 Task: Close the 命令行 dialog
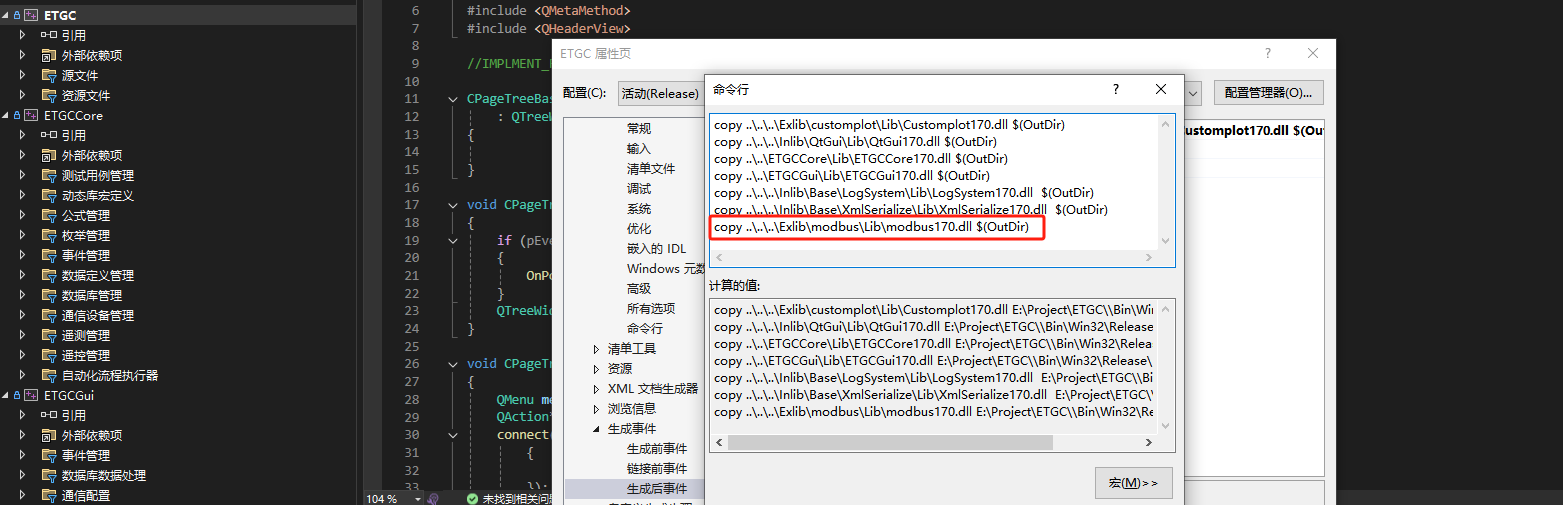[x=1161, y=89]
